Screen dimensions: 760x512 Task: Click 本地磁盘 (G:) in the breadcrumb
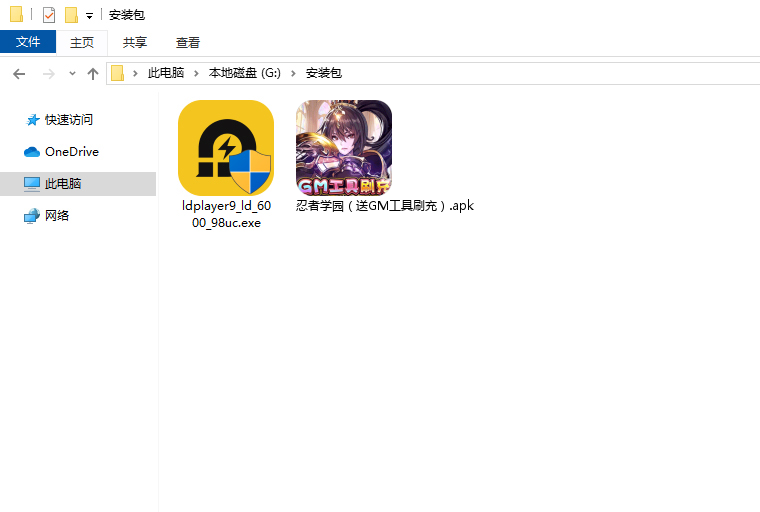coord(245,73)
